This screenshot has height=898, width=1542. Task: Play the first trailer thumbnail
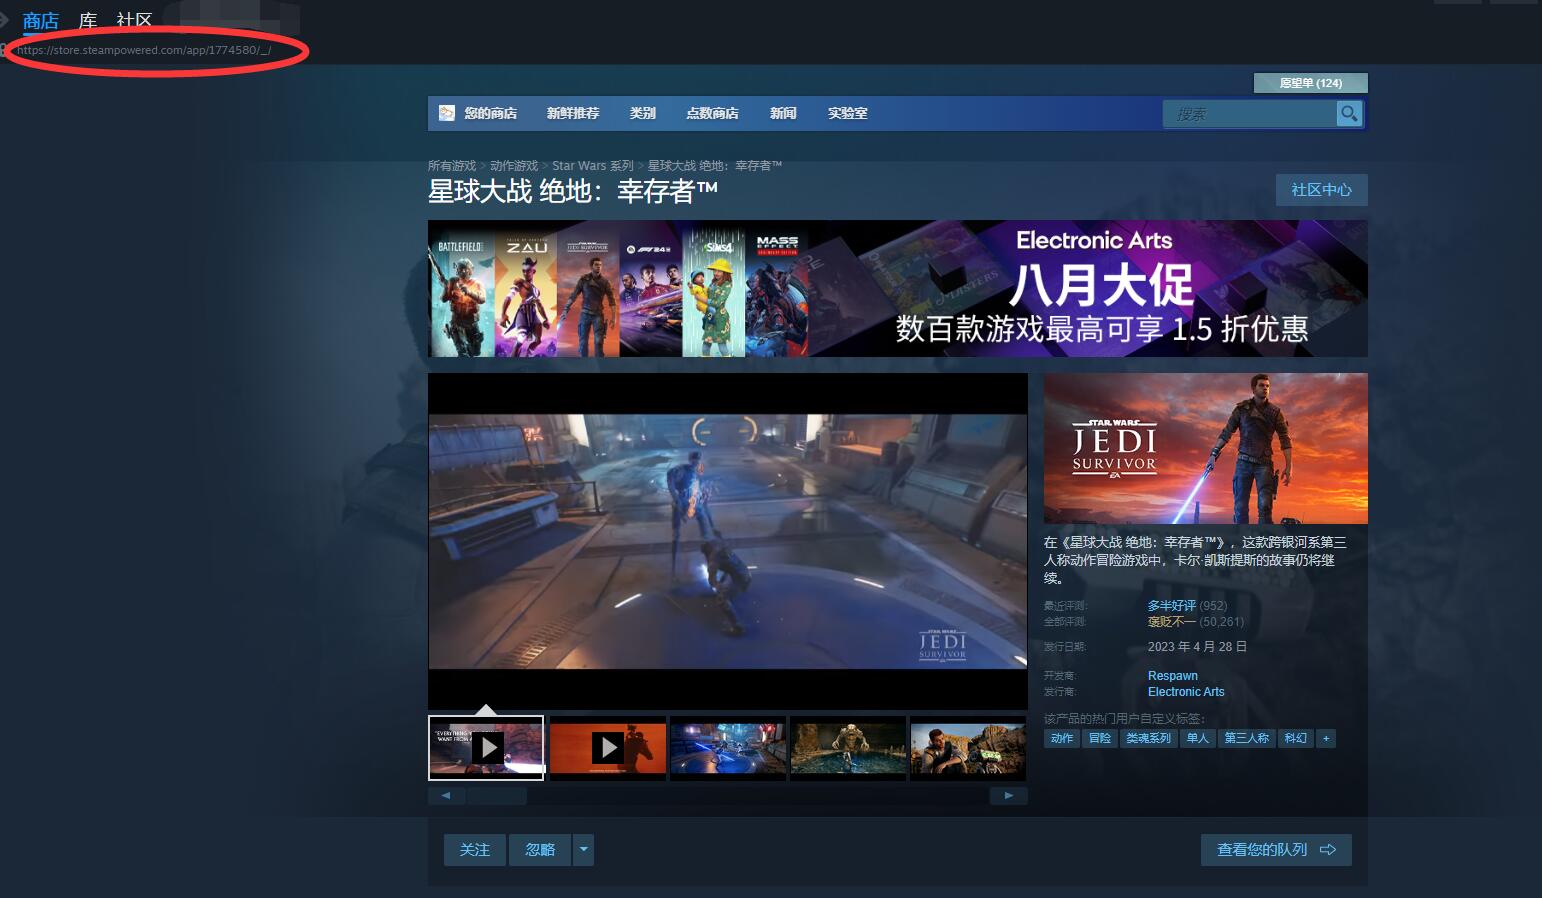(486, 747)
